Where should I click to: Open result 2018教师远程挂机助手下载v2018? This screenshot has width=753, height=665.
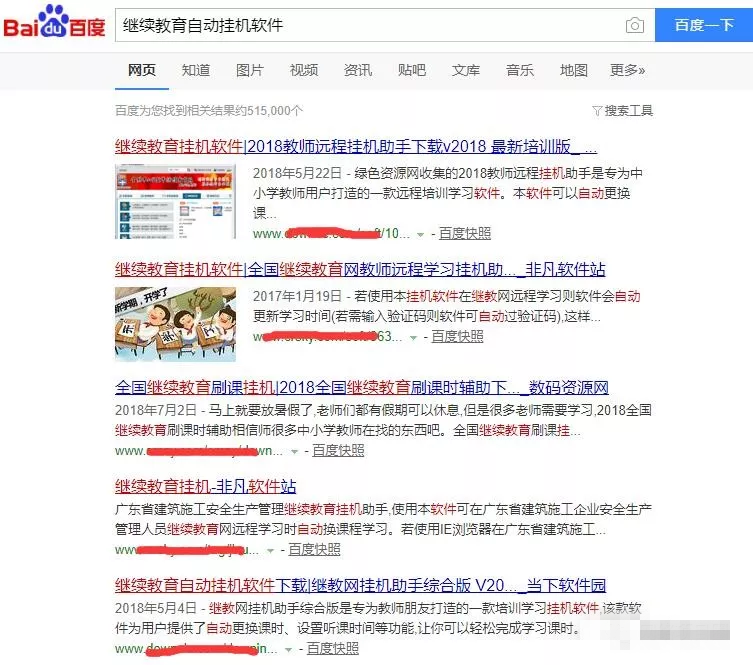point(356,146)
